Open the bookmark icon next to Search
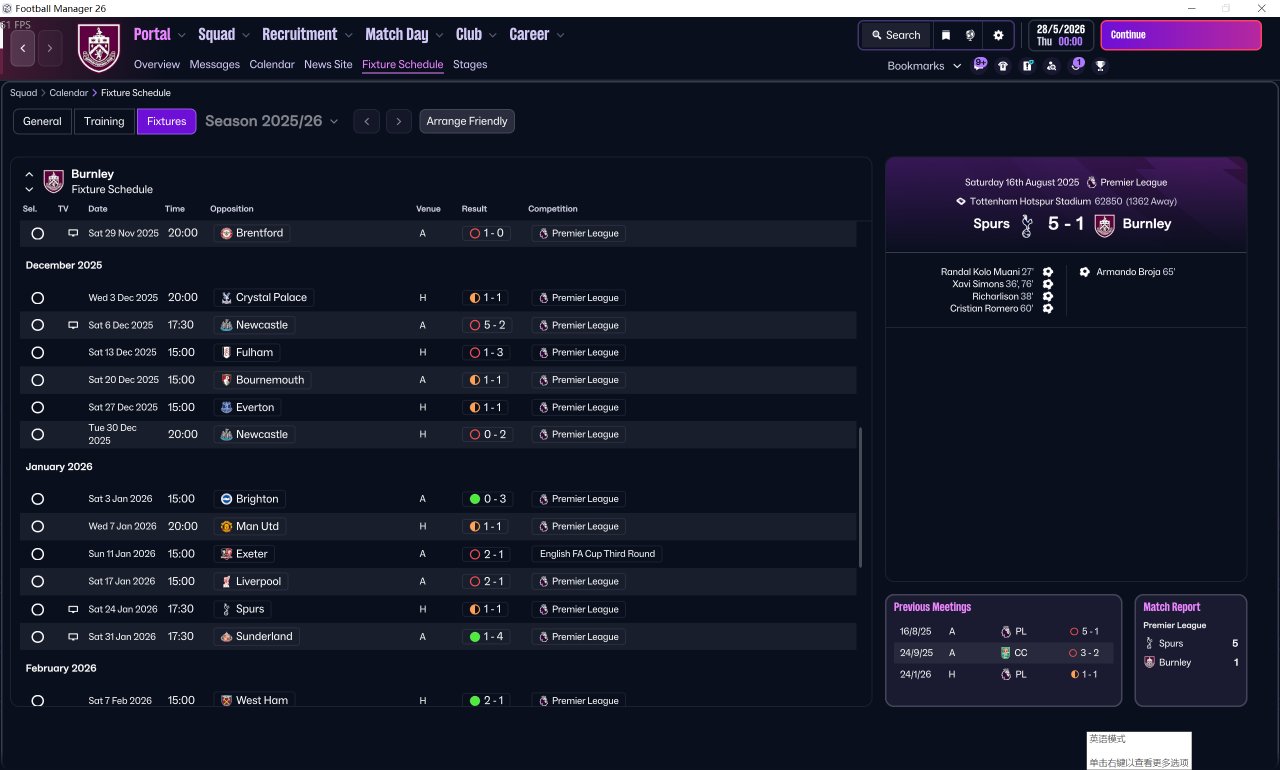The height and width of the screenshot is (770, 1280). (946, 35)
